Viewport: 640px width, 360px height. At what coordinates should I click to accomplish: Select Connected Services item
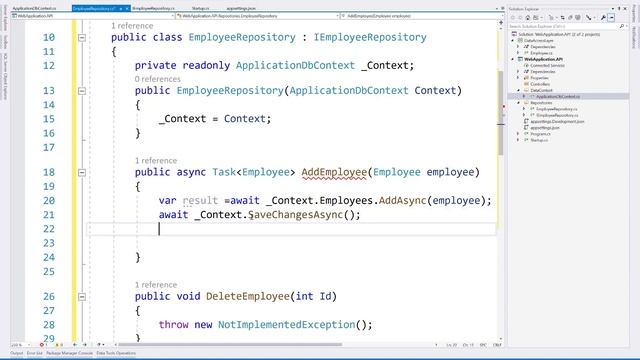tap(547, 65)
